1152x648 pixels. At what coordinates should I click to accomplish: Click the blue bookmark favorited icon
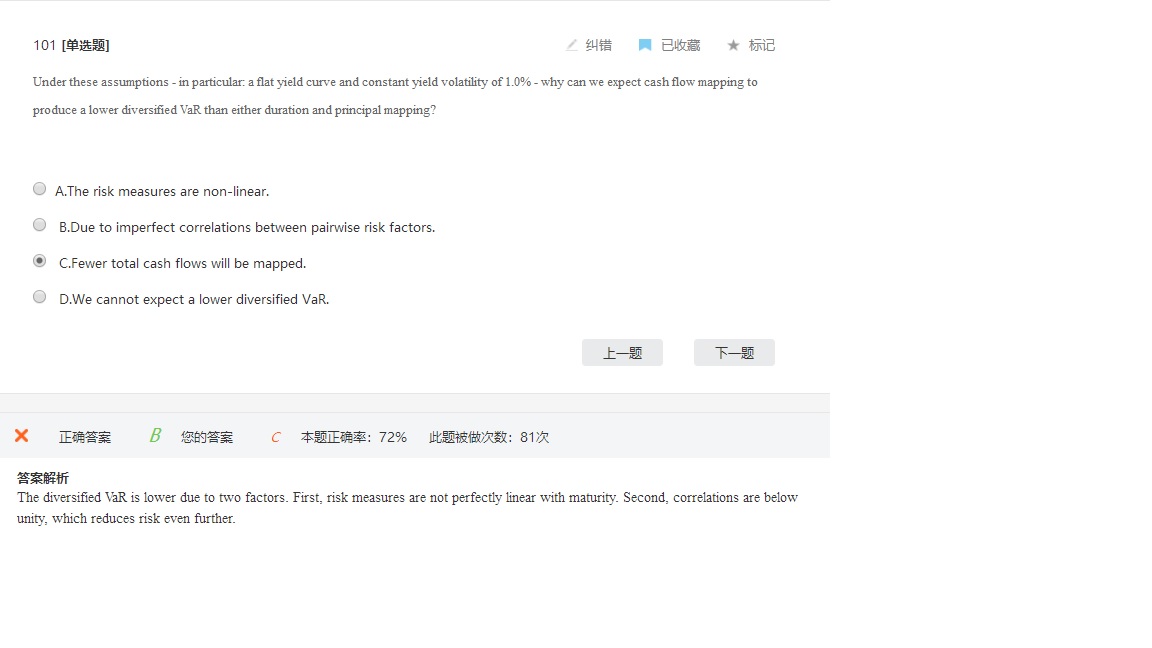pos(644,45)
